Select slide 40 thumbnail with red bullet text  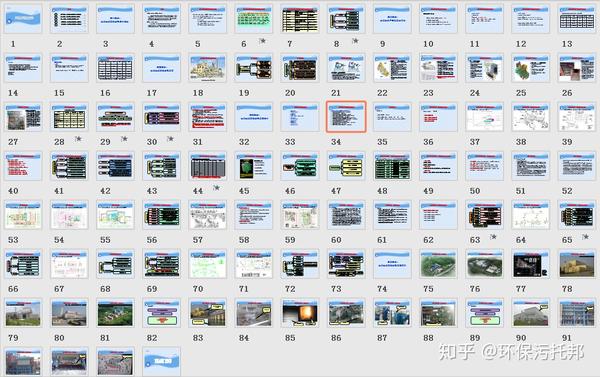click(23, 166)
